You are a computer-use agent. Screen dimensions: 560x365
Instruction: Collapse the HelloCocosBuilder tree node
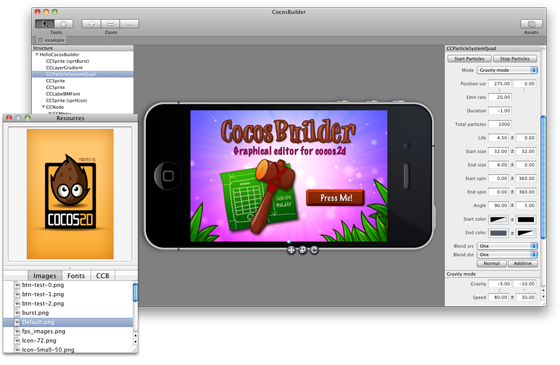[37, 55]
